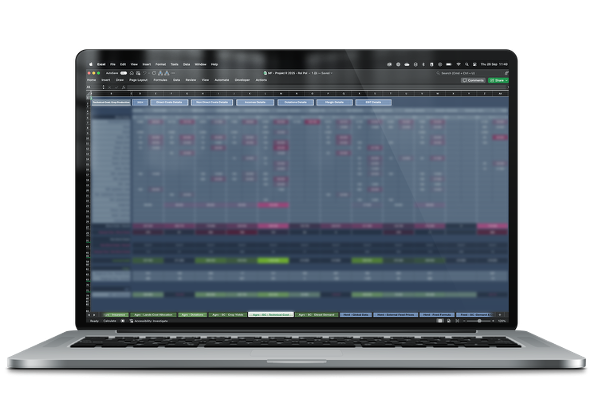Click the Save icon in title toolbar

(138, 73)
